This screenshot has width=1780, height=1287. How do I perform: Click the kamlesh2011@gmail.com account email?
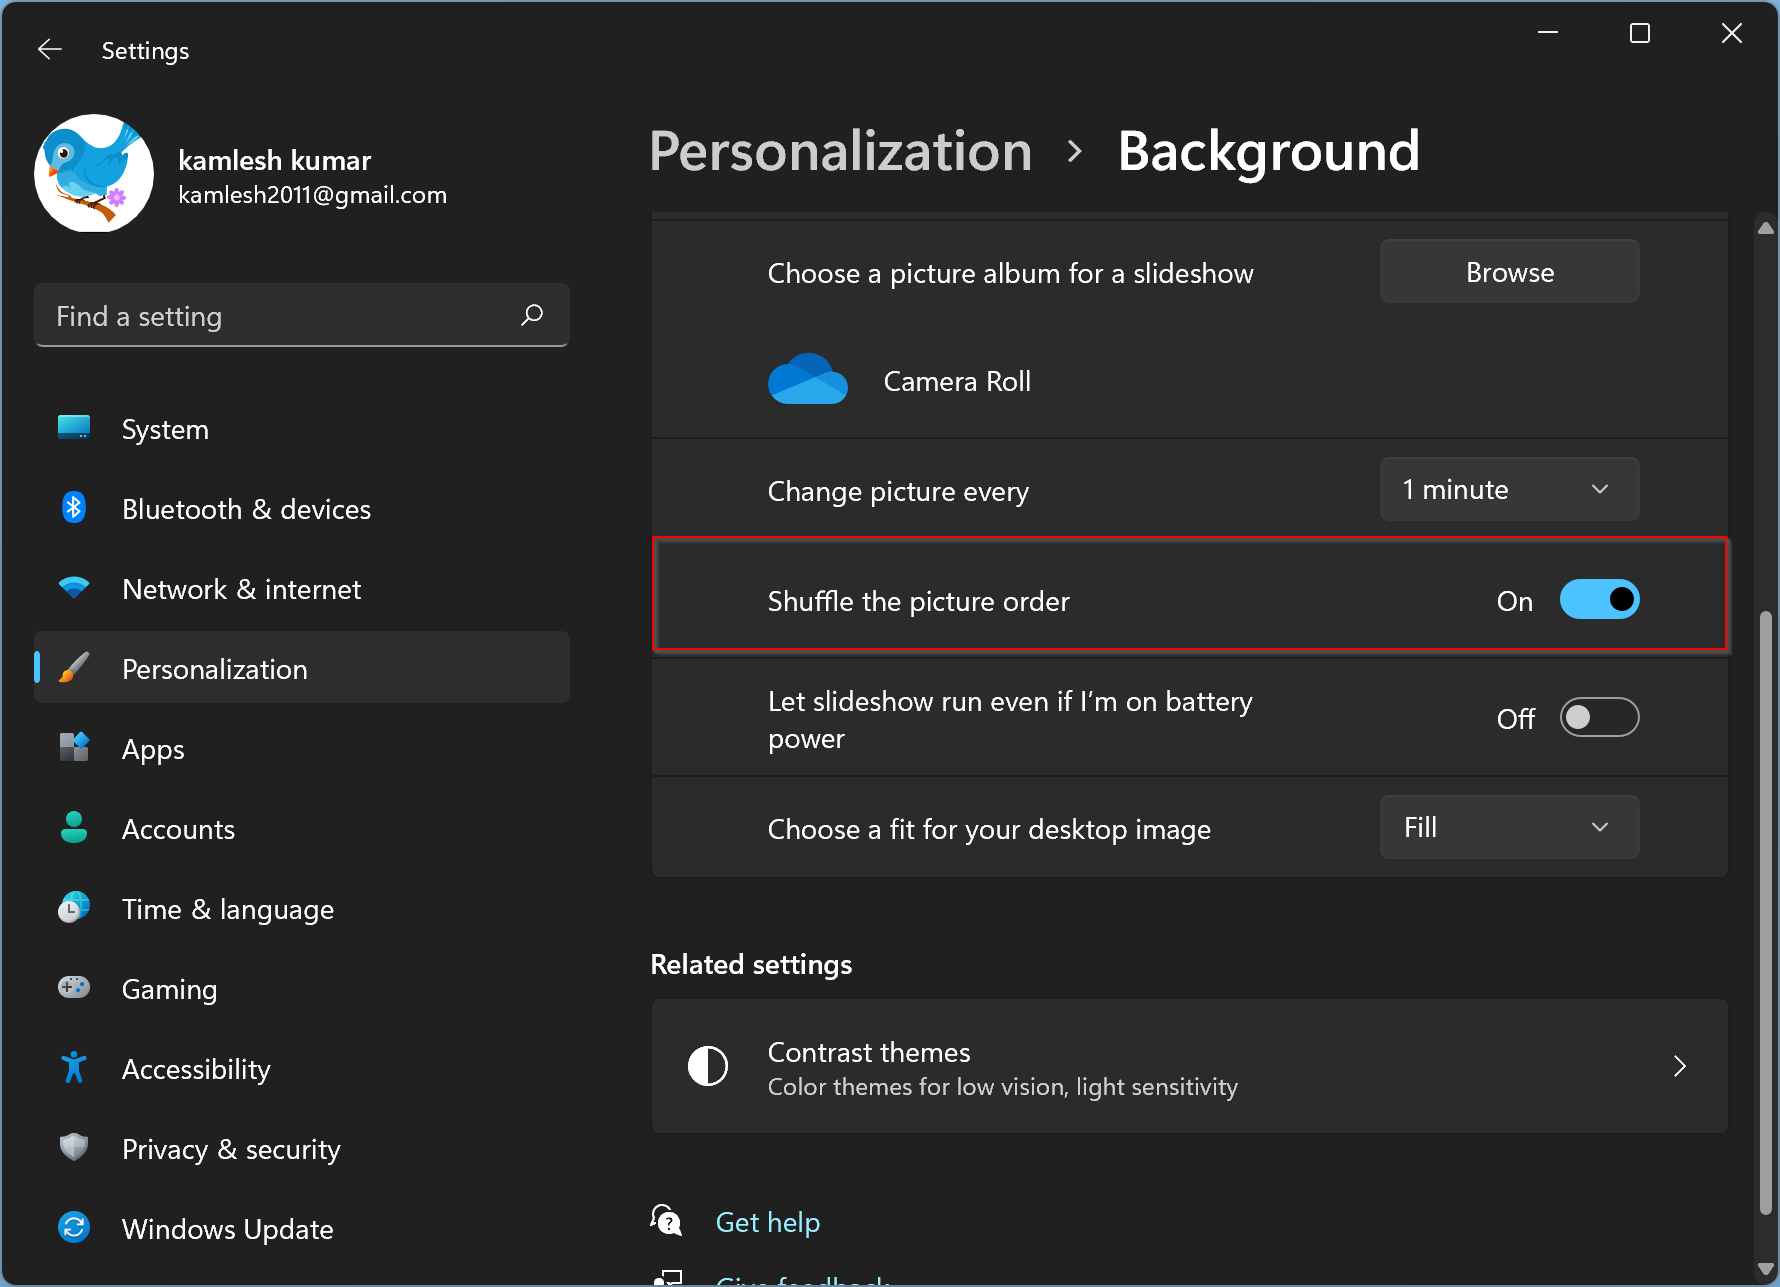(312, 195)
